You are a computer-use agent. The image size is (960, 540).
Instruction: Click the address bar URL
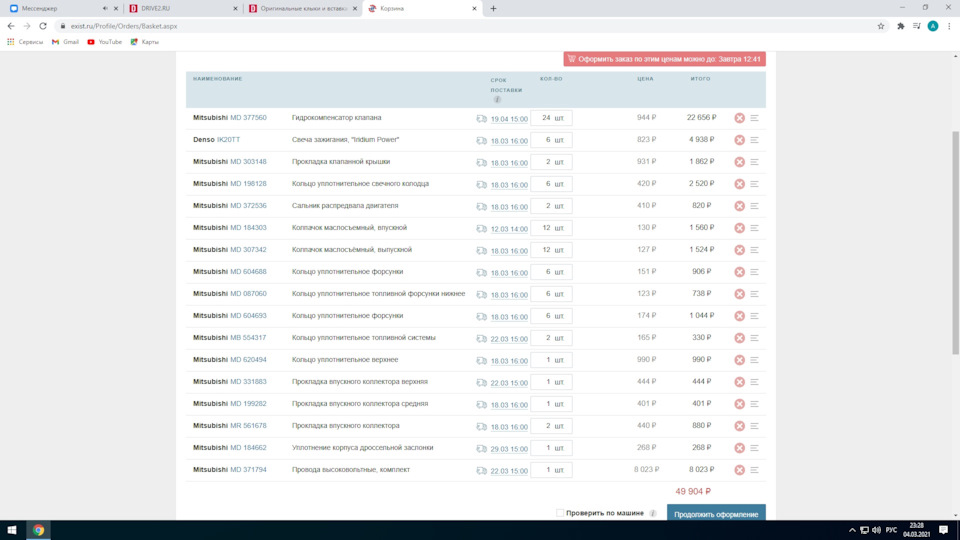(x=124, y=26)
